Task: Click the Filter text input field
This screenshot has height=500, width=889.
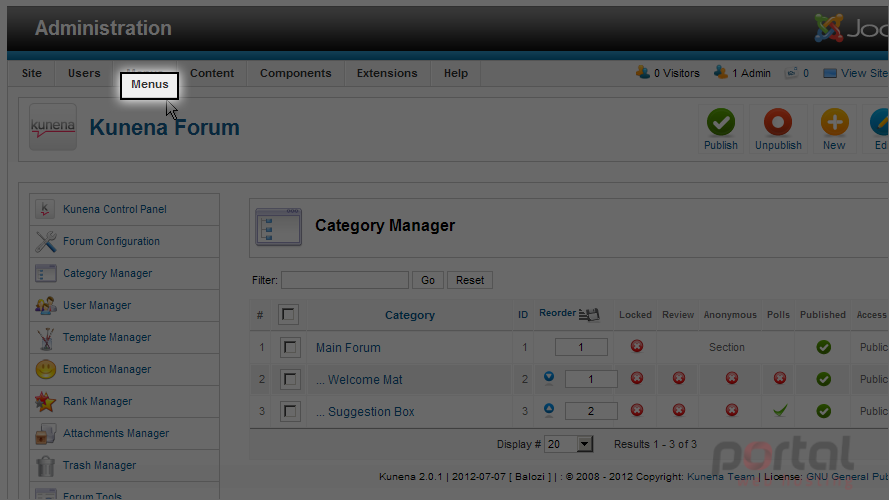Action: coord(345,280)
